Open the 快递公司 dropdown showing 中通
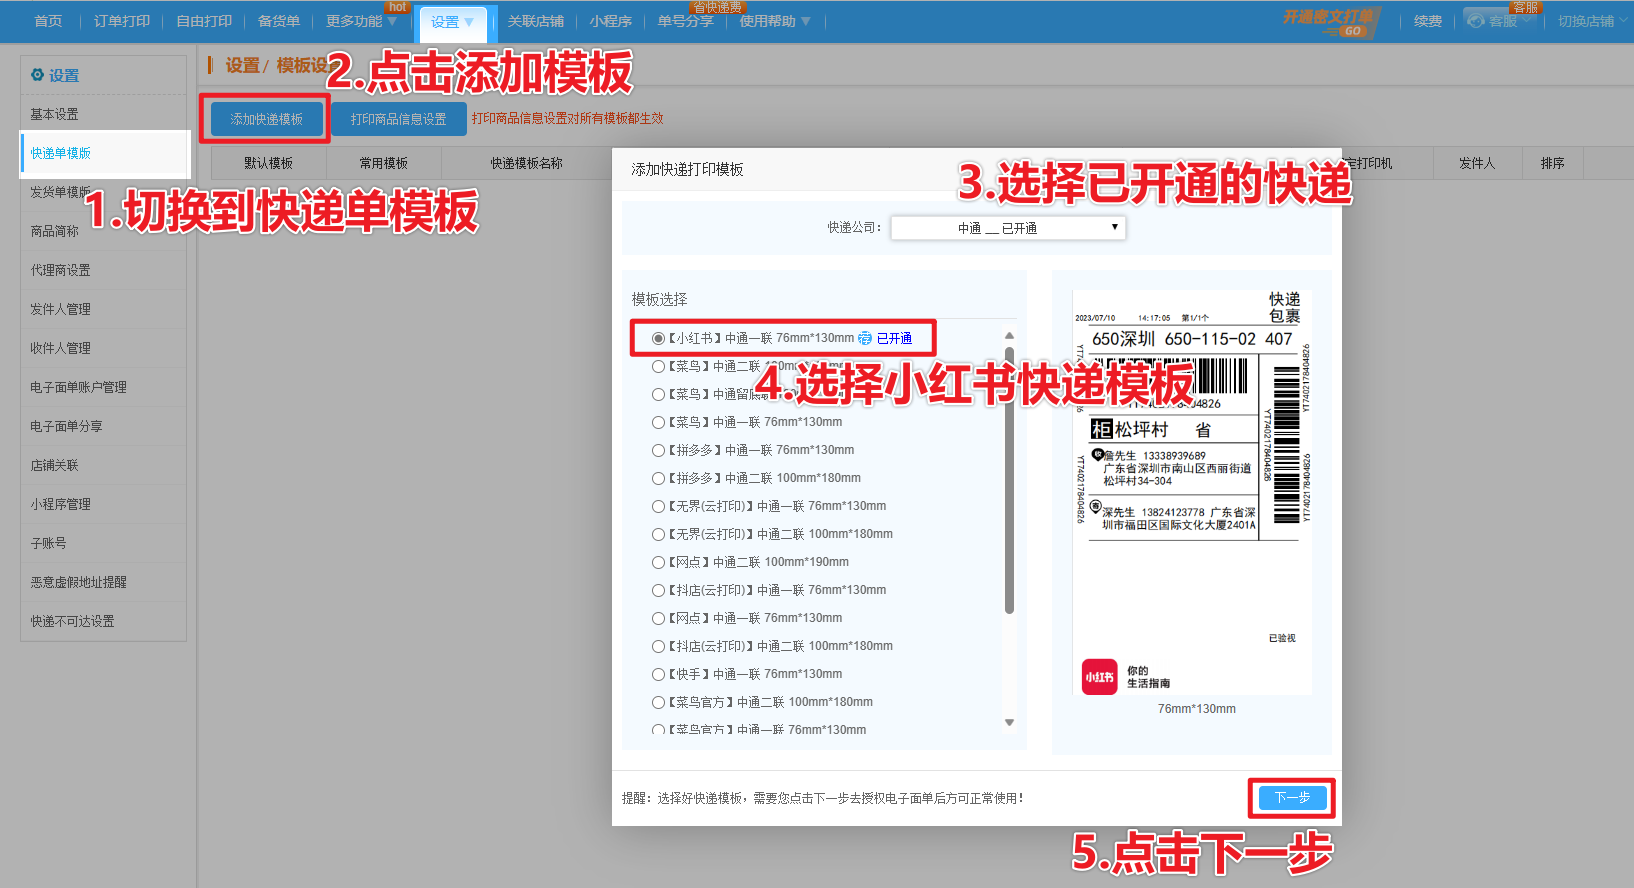1634x888 pixels. (1008, 228)
